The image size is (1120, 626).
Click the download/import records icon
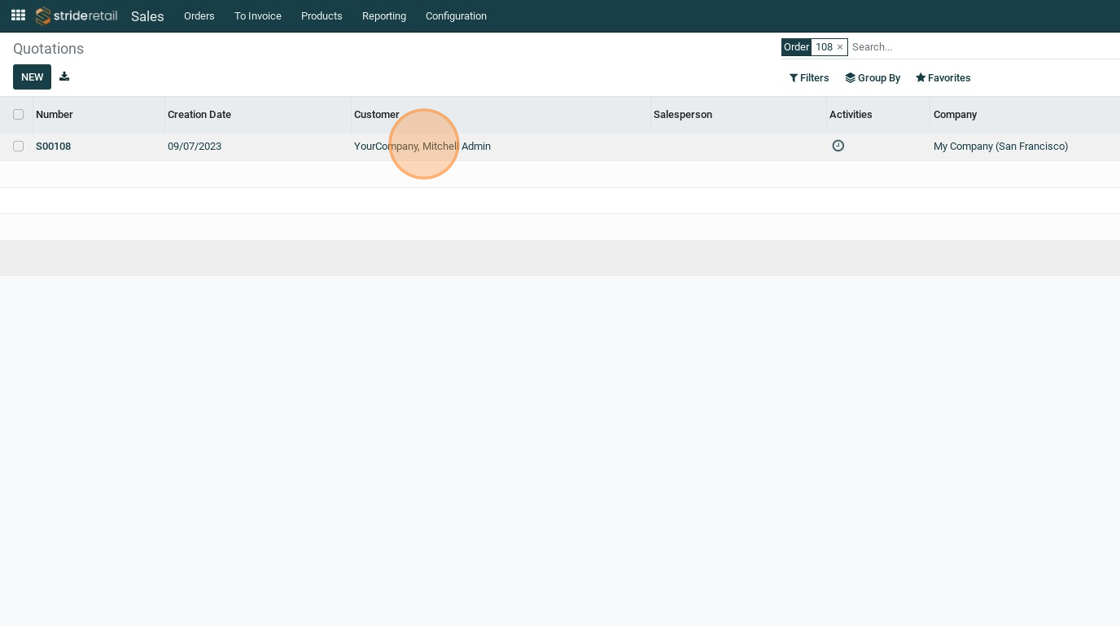pyautogui.click(x=64, y=76)
